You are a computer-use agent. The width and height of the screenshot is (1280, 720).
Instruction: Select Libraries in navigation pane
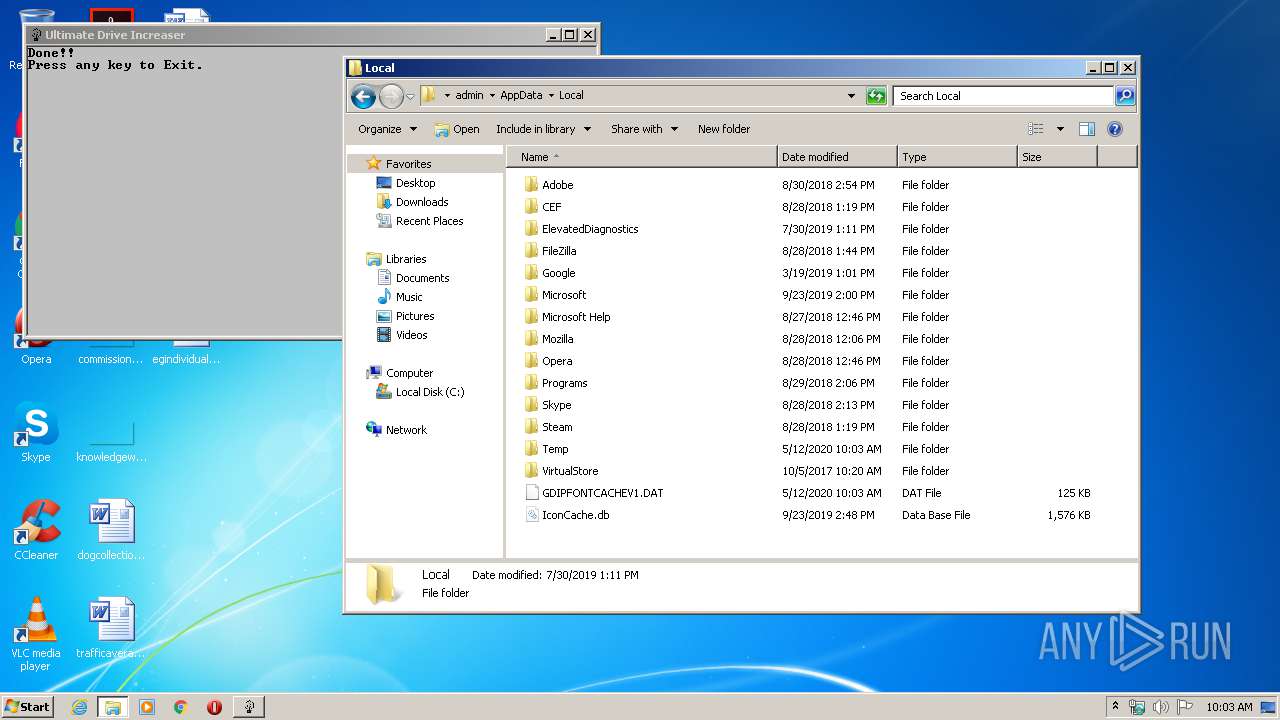click(x=406, y=259)
